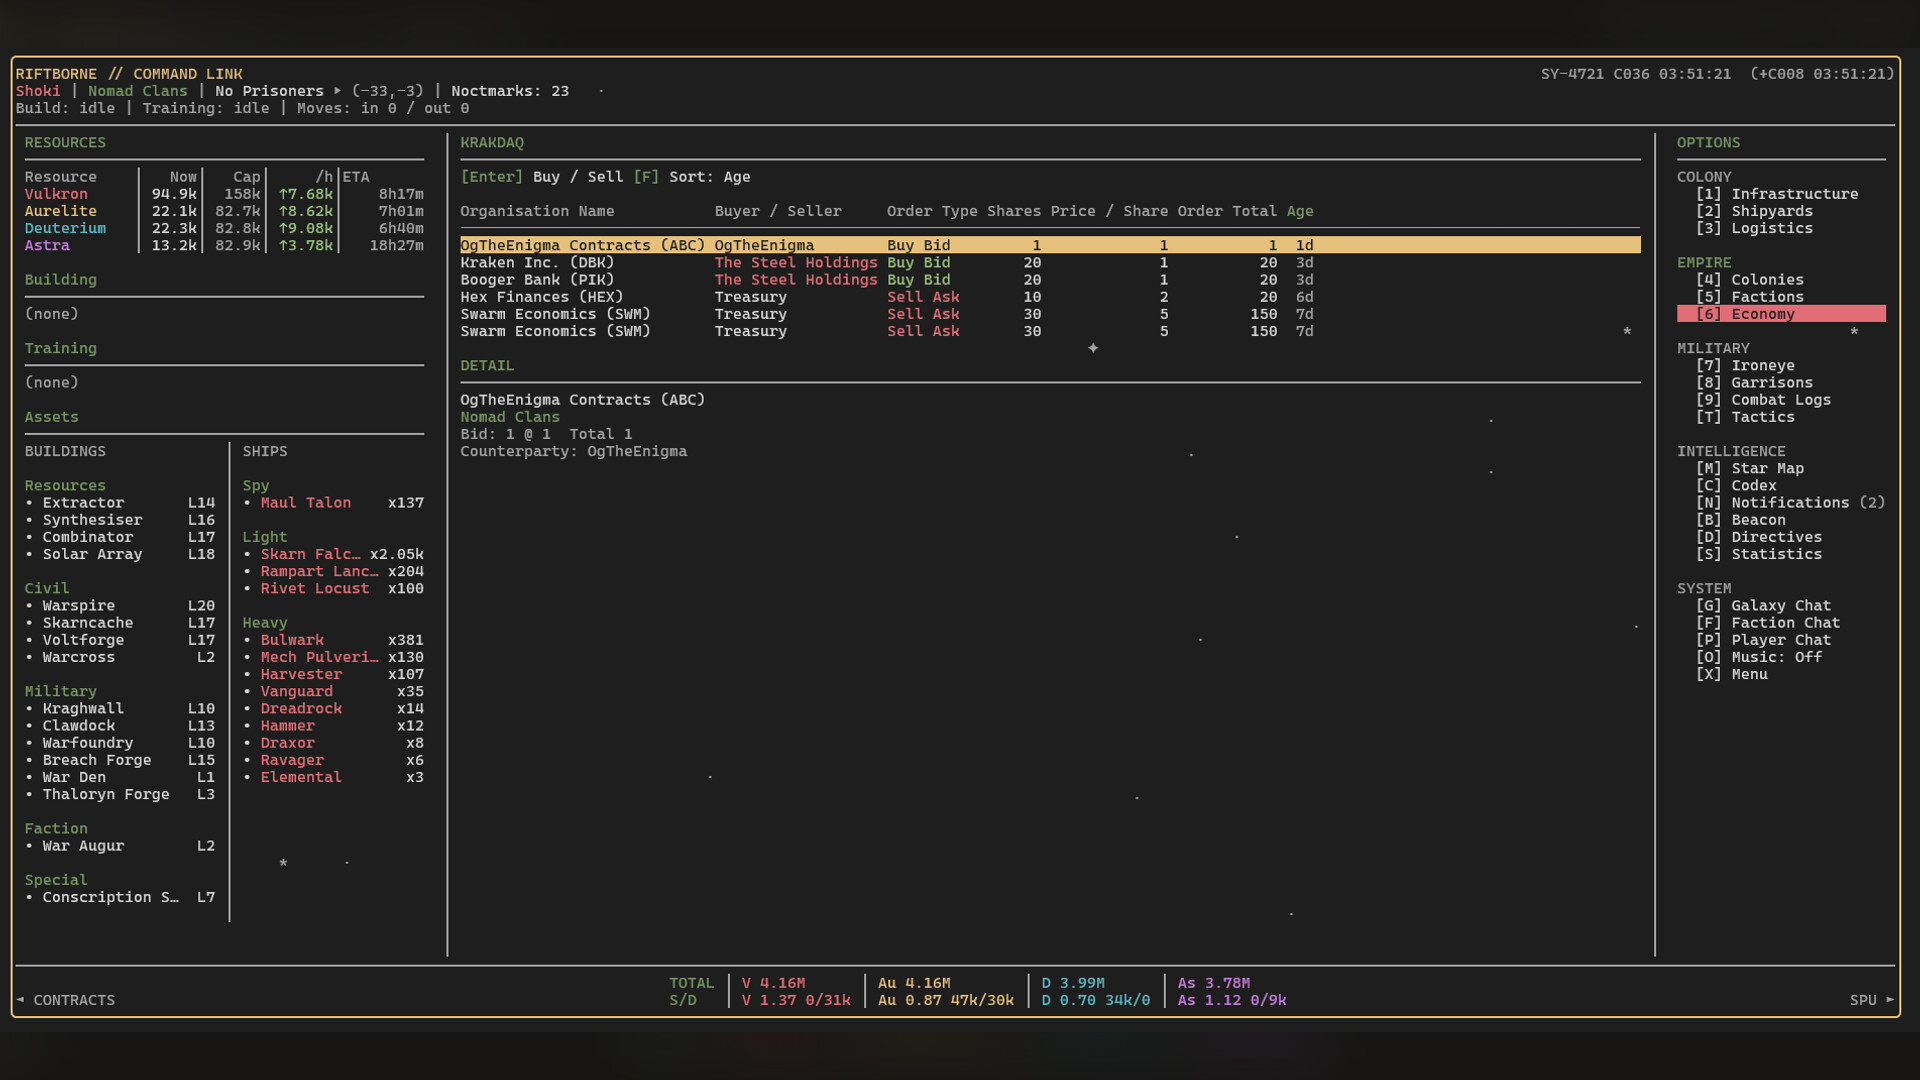The image size is (1920, 1080).
Task: Select the Elemental x3 ship
Action: point(333,777)
